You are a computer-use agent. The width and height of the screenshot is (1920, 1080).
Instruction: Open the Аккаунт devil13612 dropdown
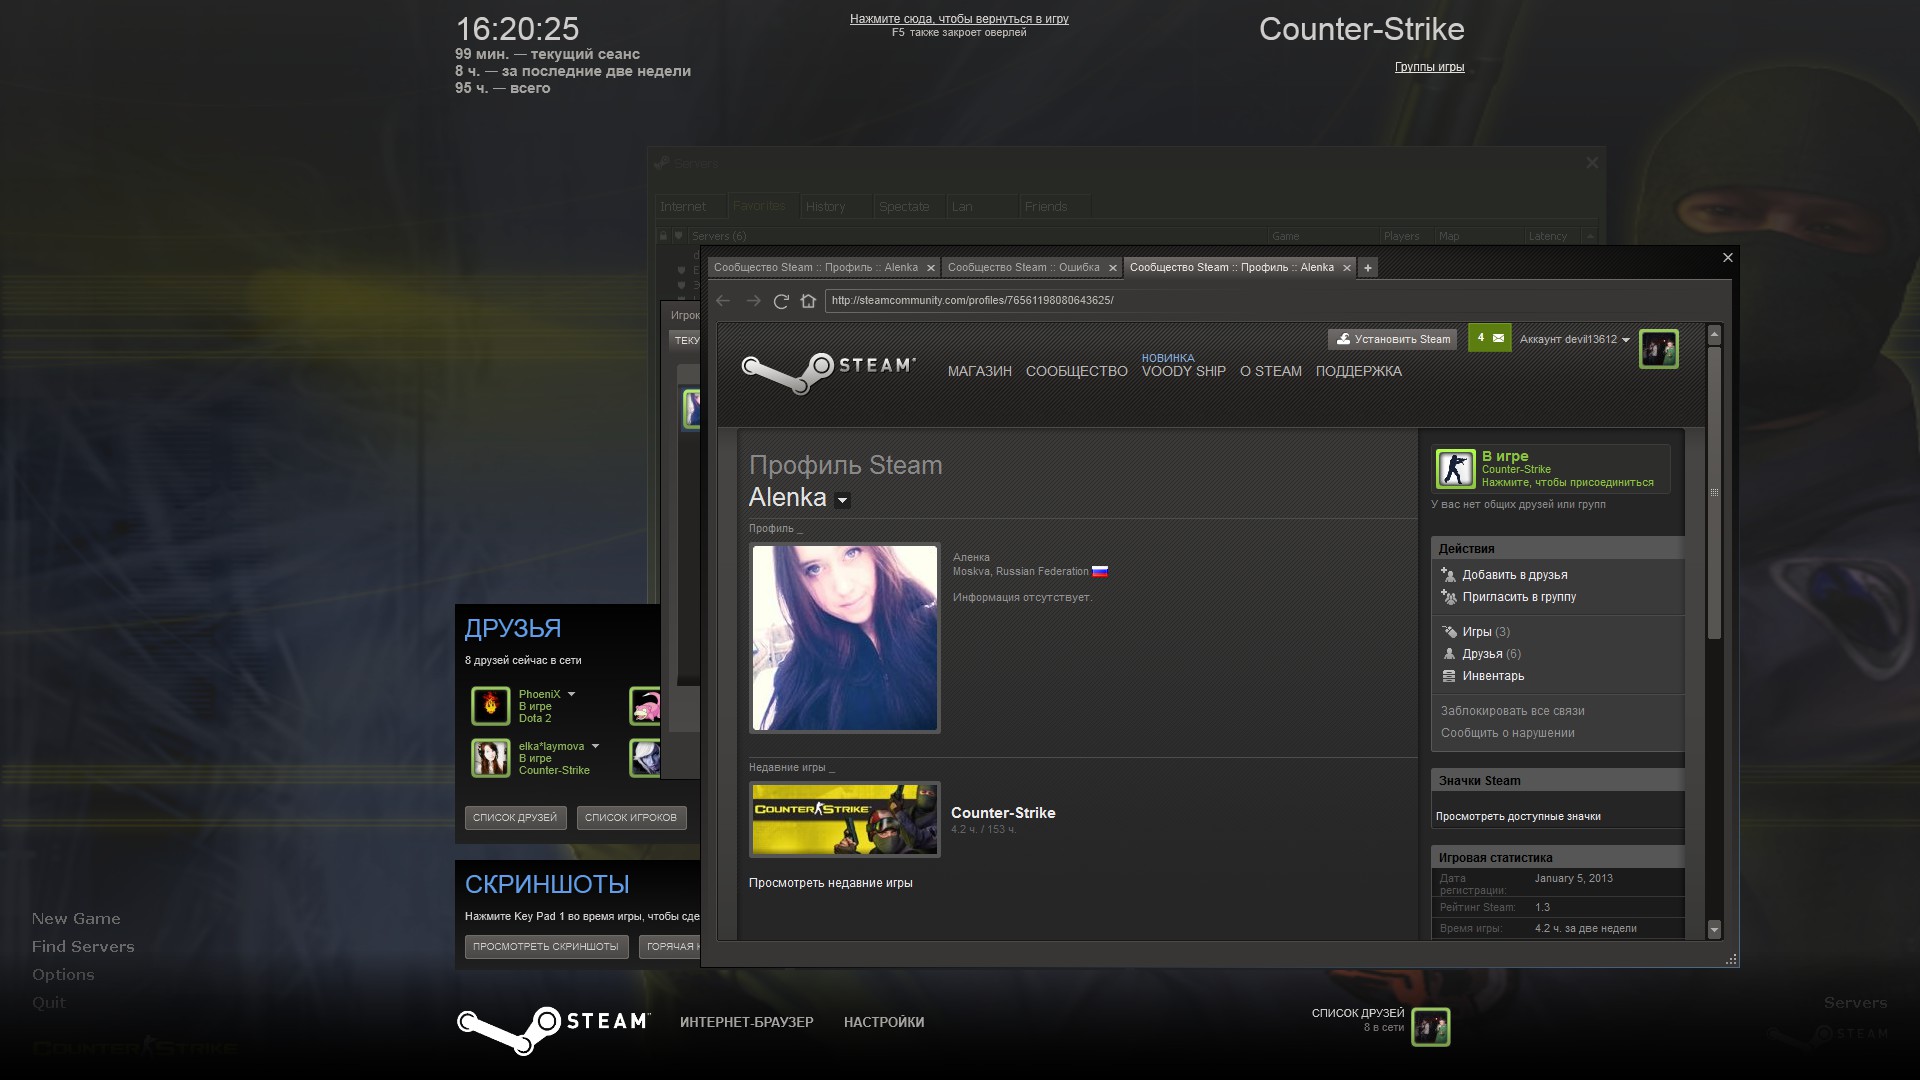[1574, 340]
